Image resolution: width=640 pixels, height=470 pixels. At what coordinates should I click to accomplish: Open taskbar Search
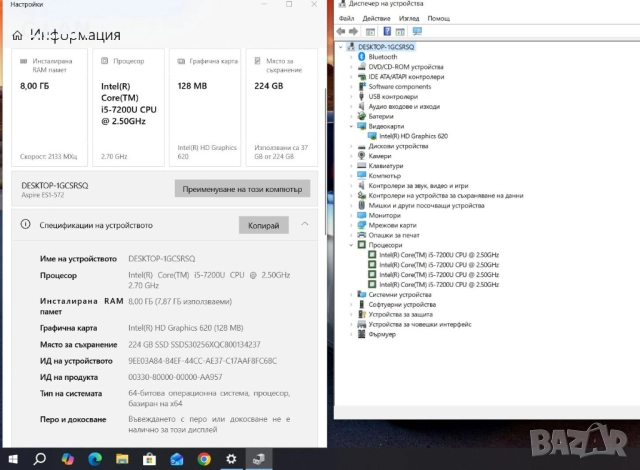pyautogui.click(x=40, y=459)
